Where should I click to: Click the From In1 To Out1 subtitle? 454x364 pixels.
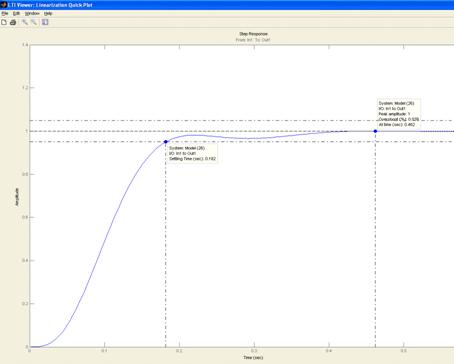(x=253, y=40)
